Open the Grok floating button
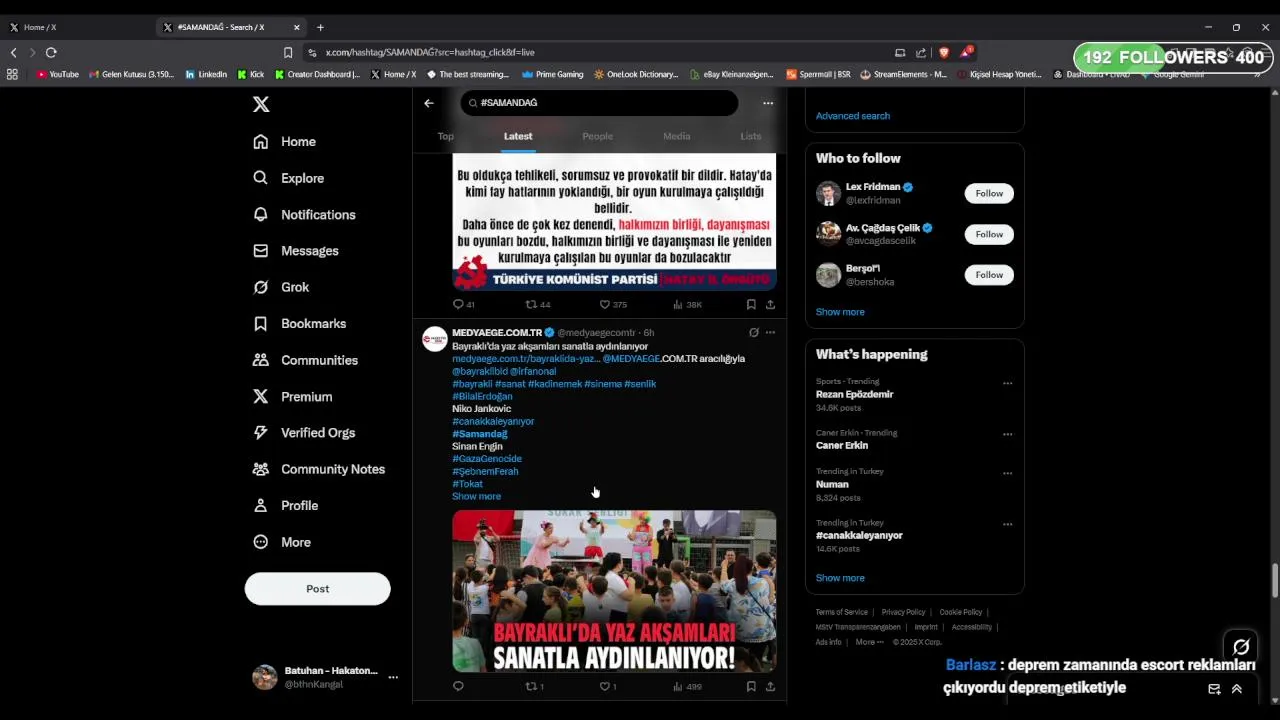 click(x=1241, y=647)
